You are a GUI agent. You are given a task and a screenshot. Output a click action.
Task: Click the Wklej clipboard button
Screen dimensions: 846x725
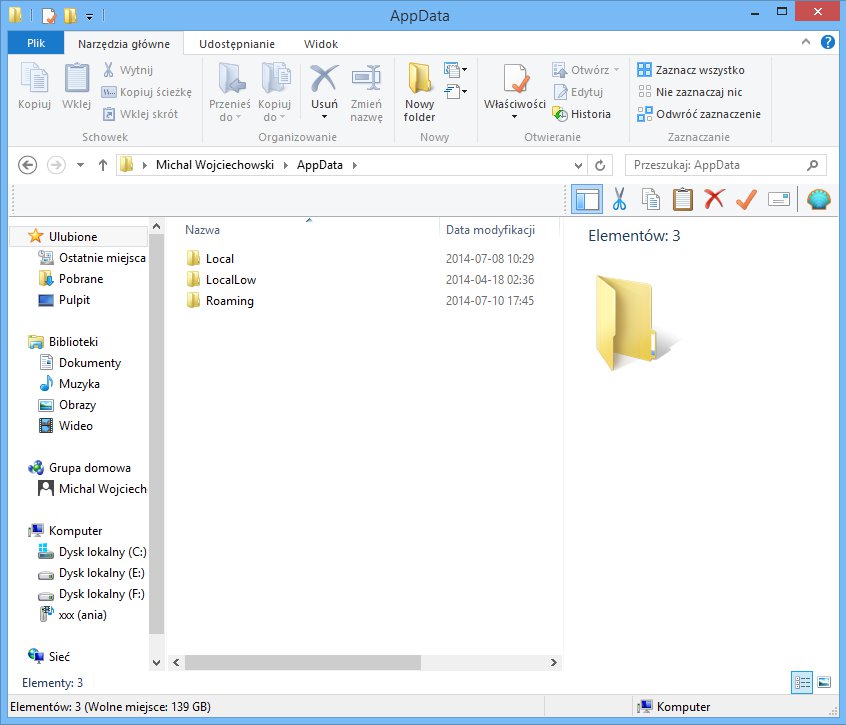coord(76,86)
